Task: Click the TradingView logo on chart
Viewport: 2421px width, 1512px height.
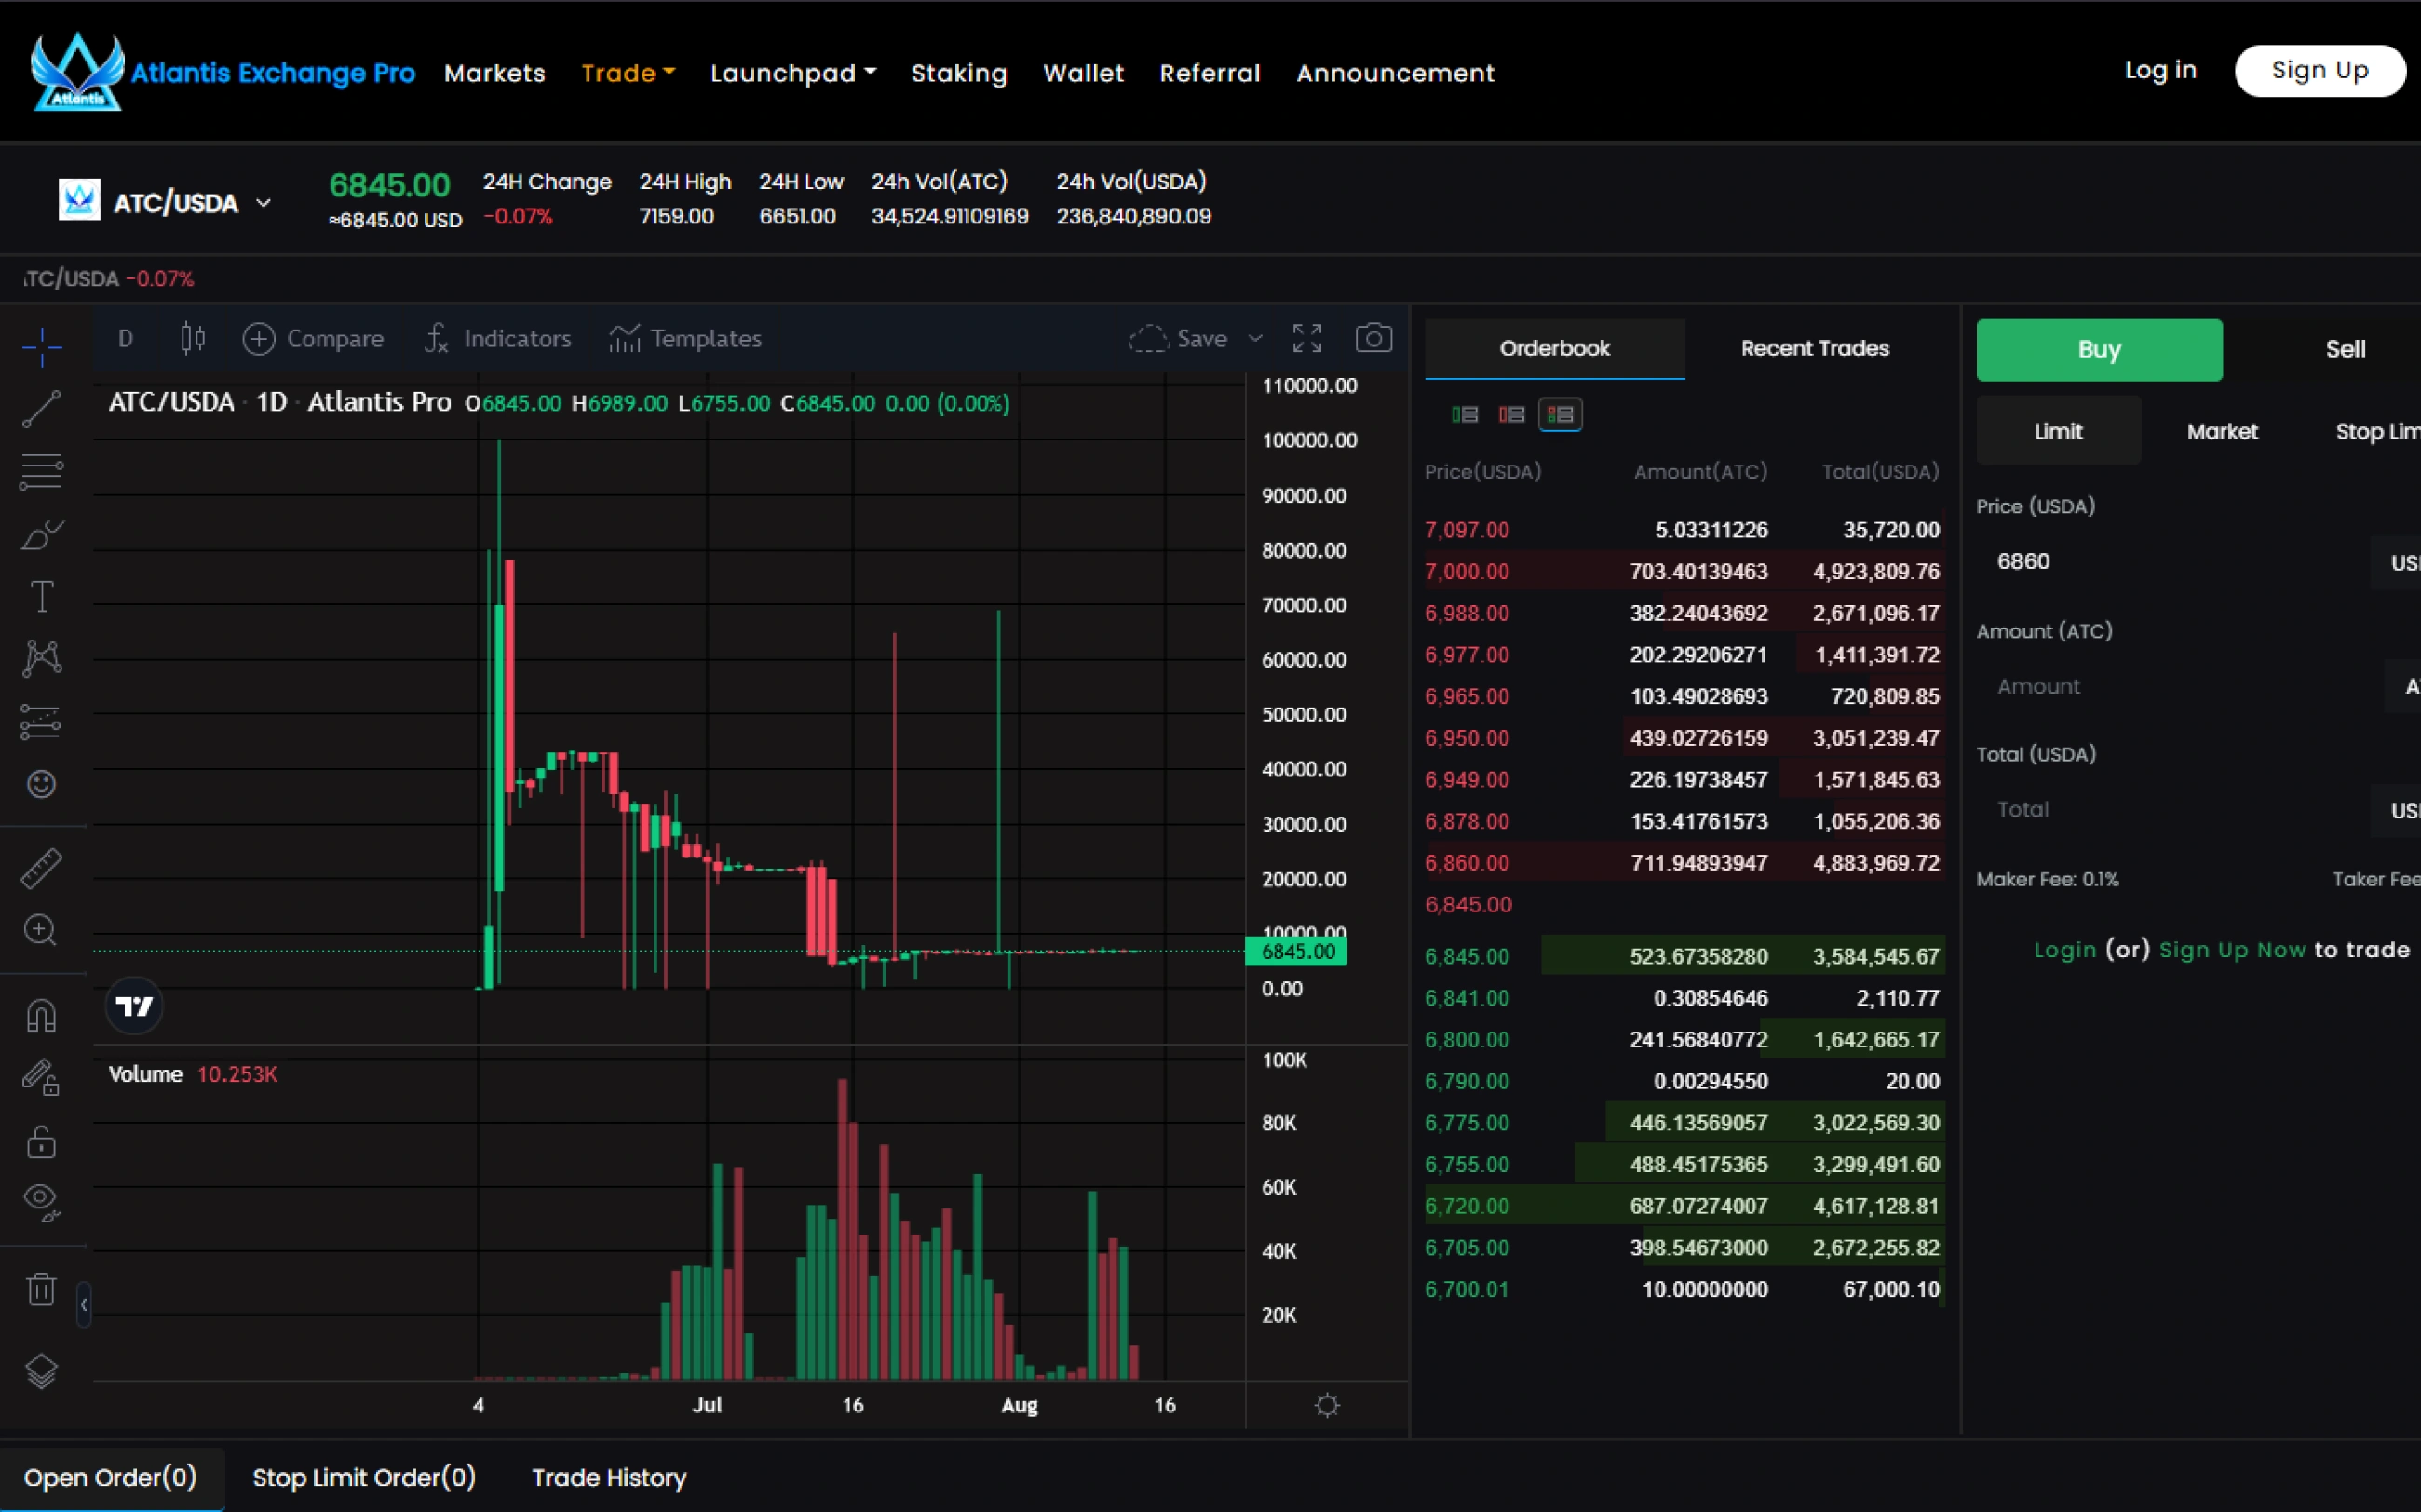Action: pos(134,1006)
